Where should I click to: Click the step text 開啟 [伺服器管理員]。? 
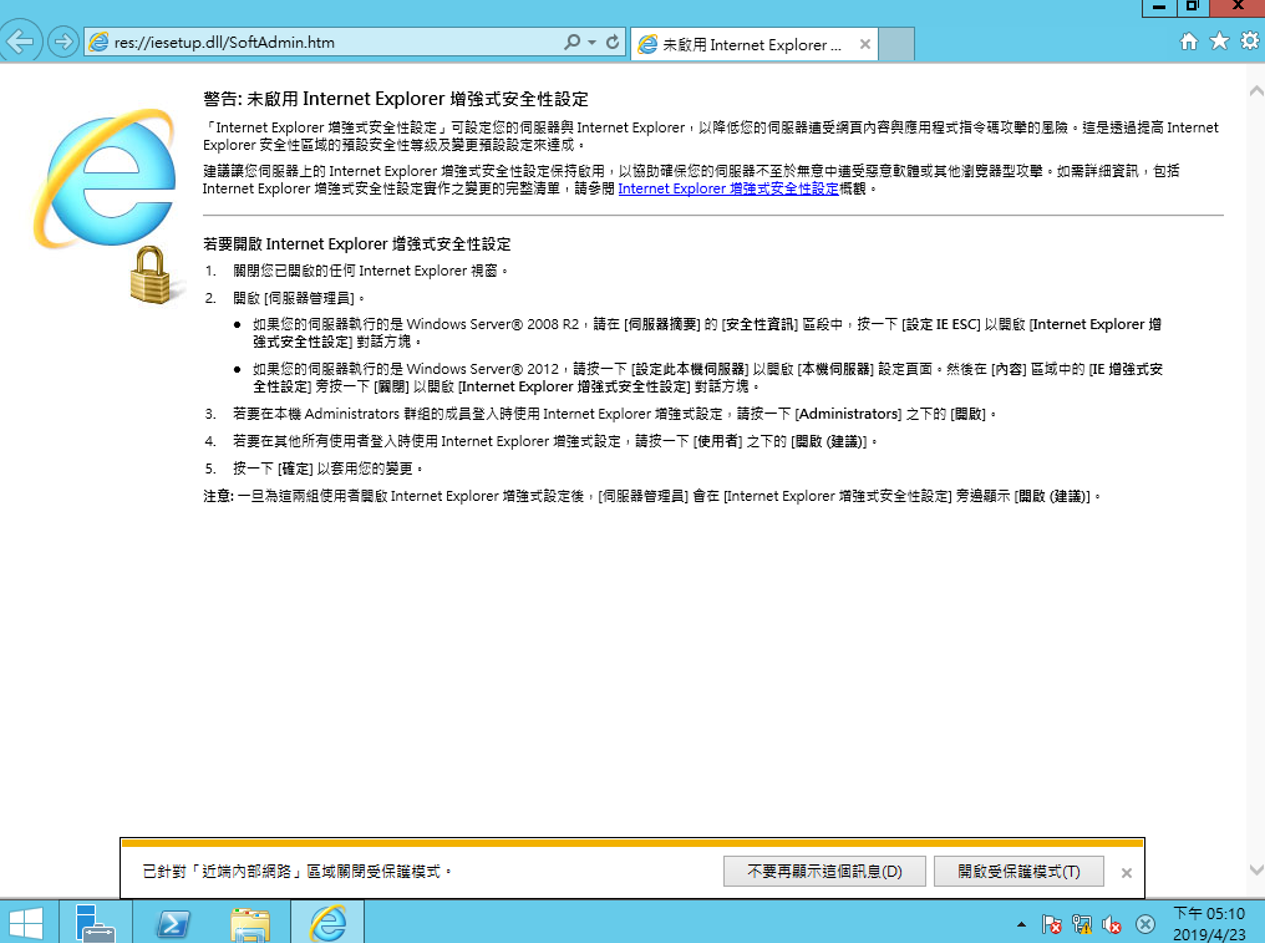299,298
